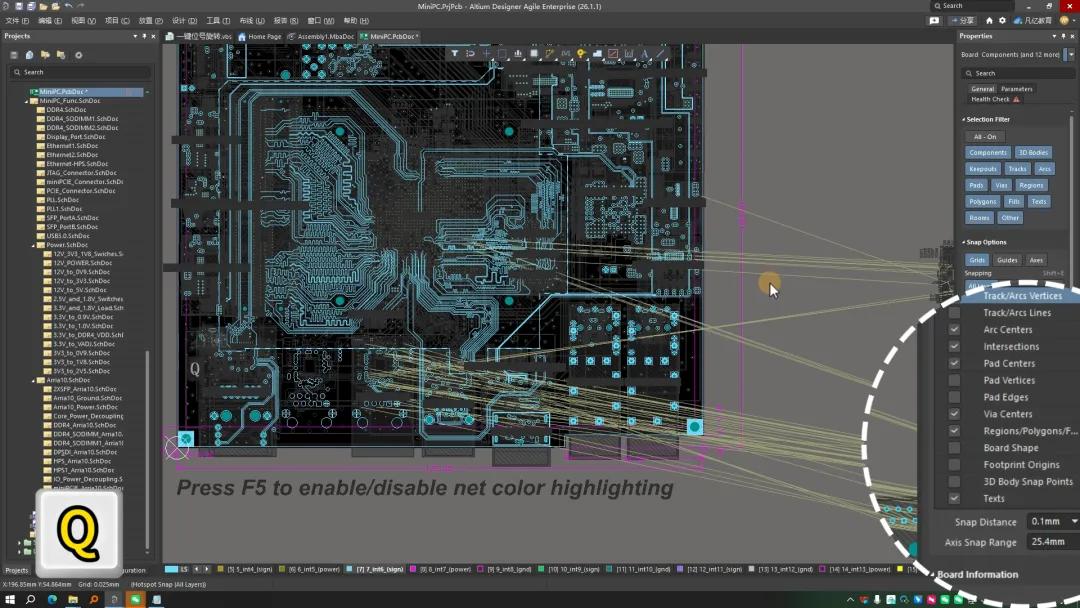Switch to Assembly1.MbaDoc tab

pos(320,36)
